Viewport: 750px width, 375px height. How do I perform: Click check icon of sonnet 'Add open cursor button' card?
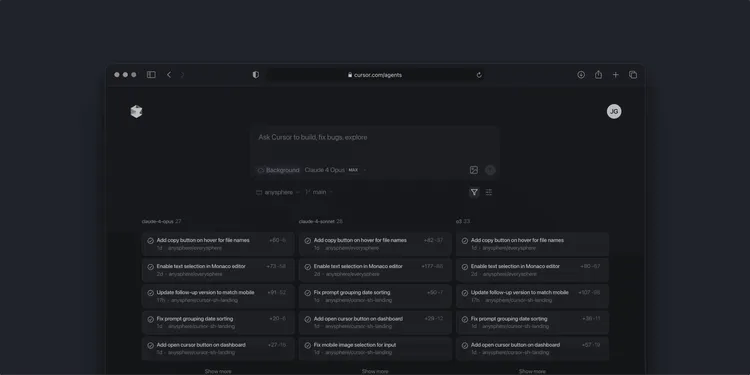coord(308,319)
